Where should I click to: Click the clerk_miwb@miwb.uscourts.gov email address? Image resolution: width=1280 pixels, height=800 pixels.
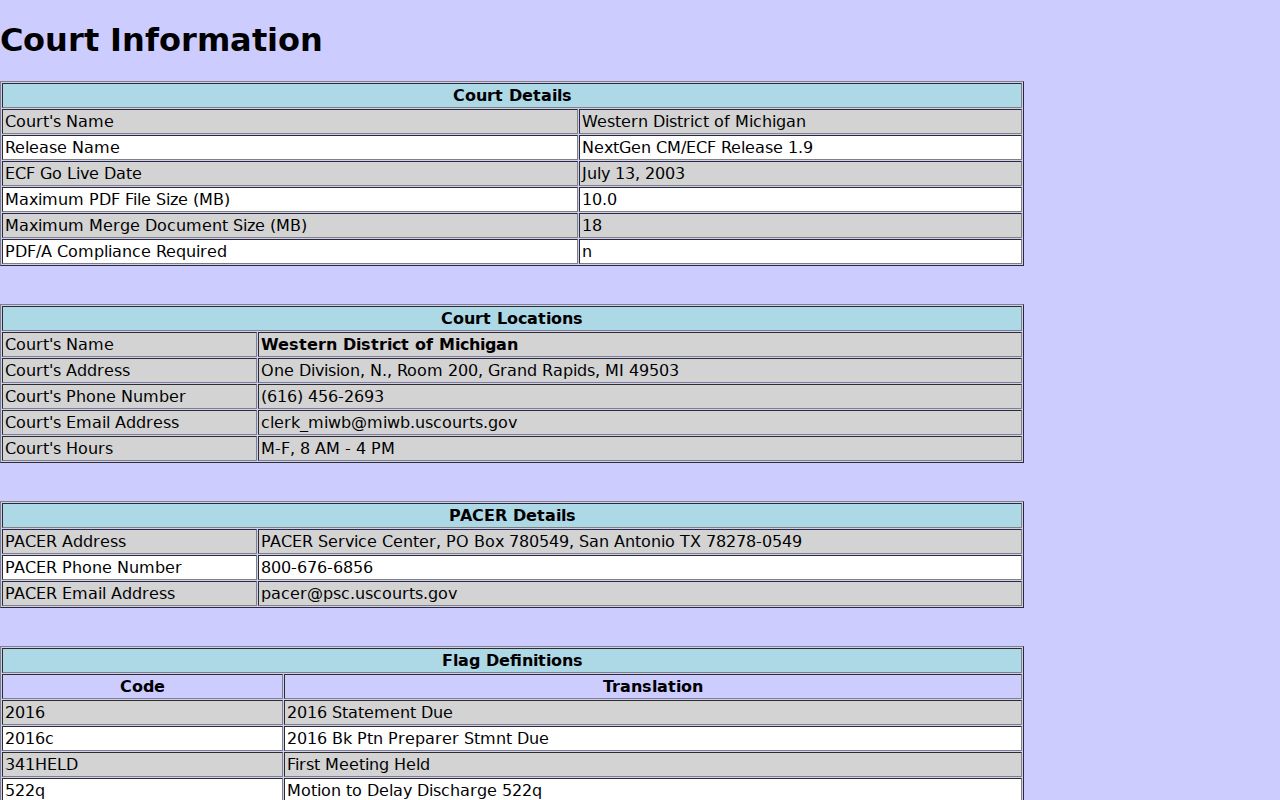coord(389,423)
